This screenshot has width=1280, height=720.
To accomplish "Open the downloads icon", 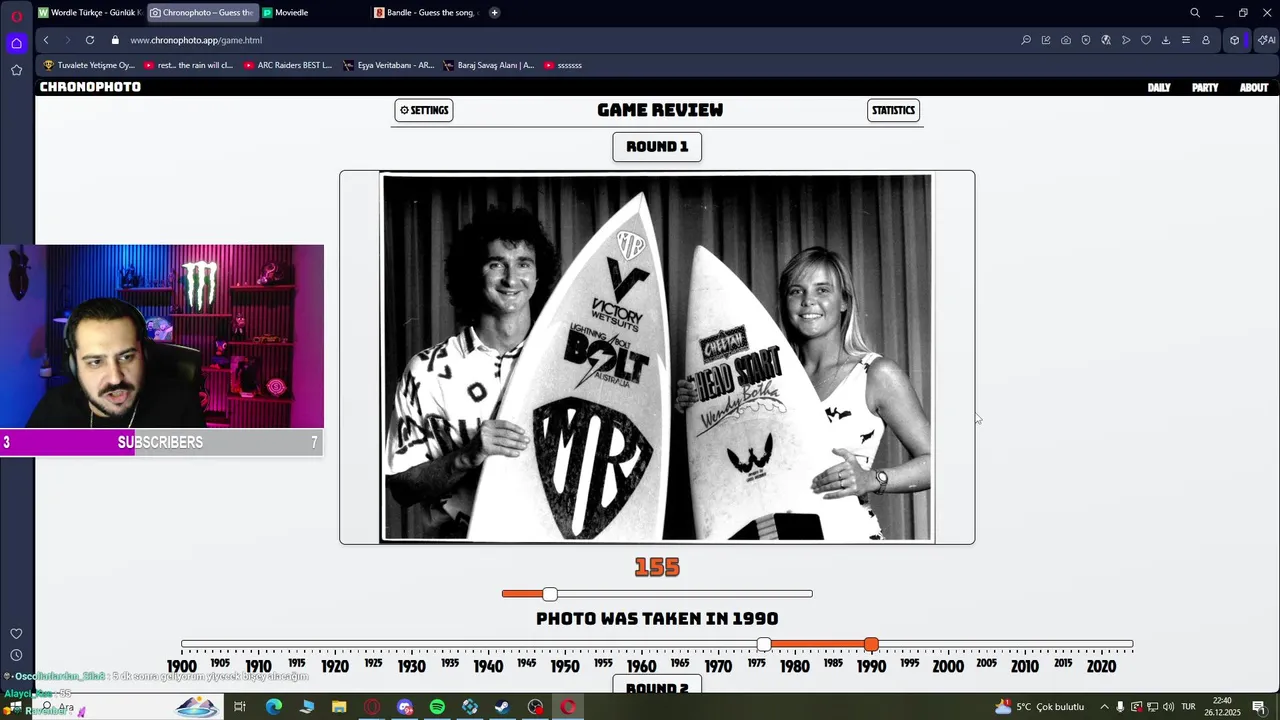I will click(x=1166, y=40).
